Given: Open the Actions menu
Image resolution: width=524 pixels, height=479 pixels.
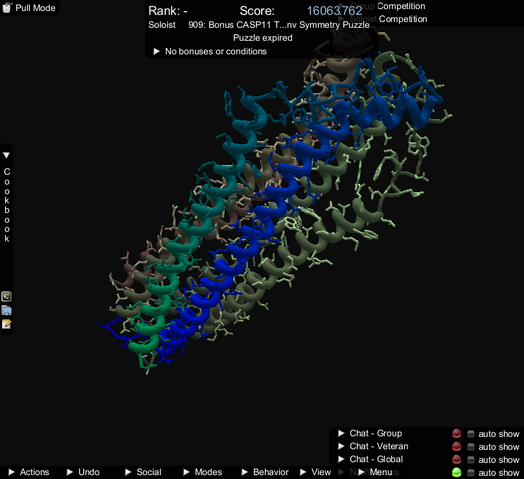Looking at the screenshot, I should point(29,472).
